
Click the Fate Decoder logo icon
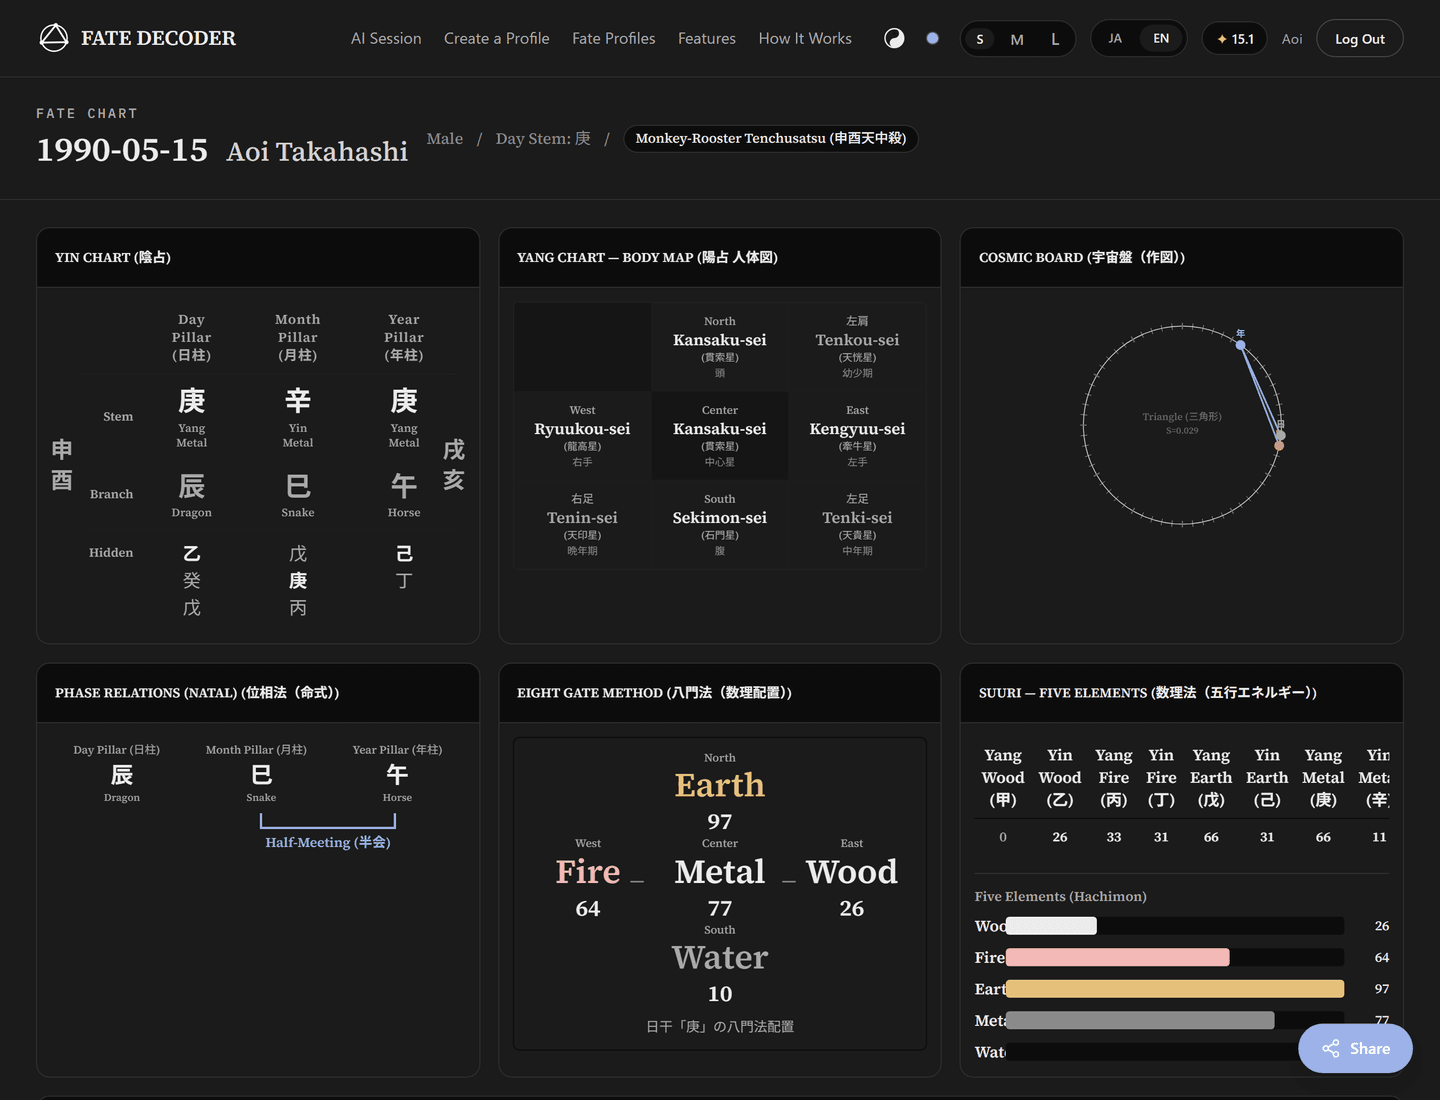[x=54, y=38]
